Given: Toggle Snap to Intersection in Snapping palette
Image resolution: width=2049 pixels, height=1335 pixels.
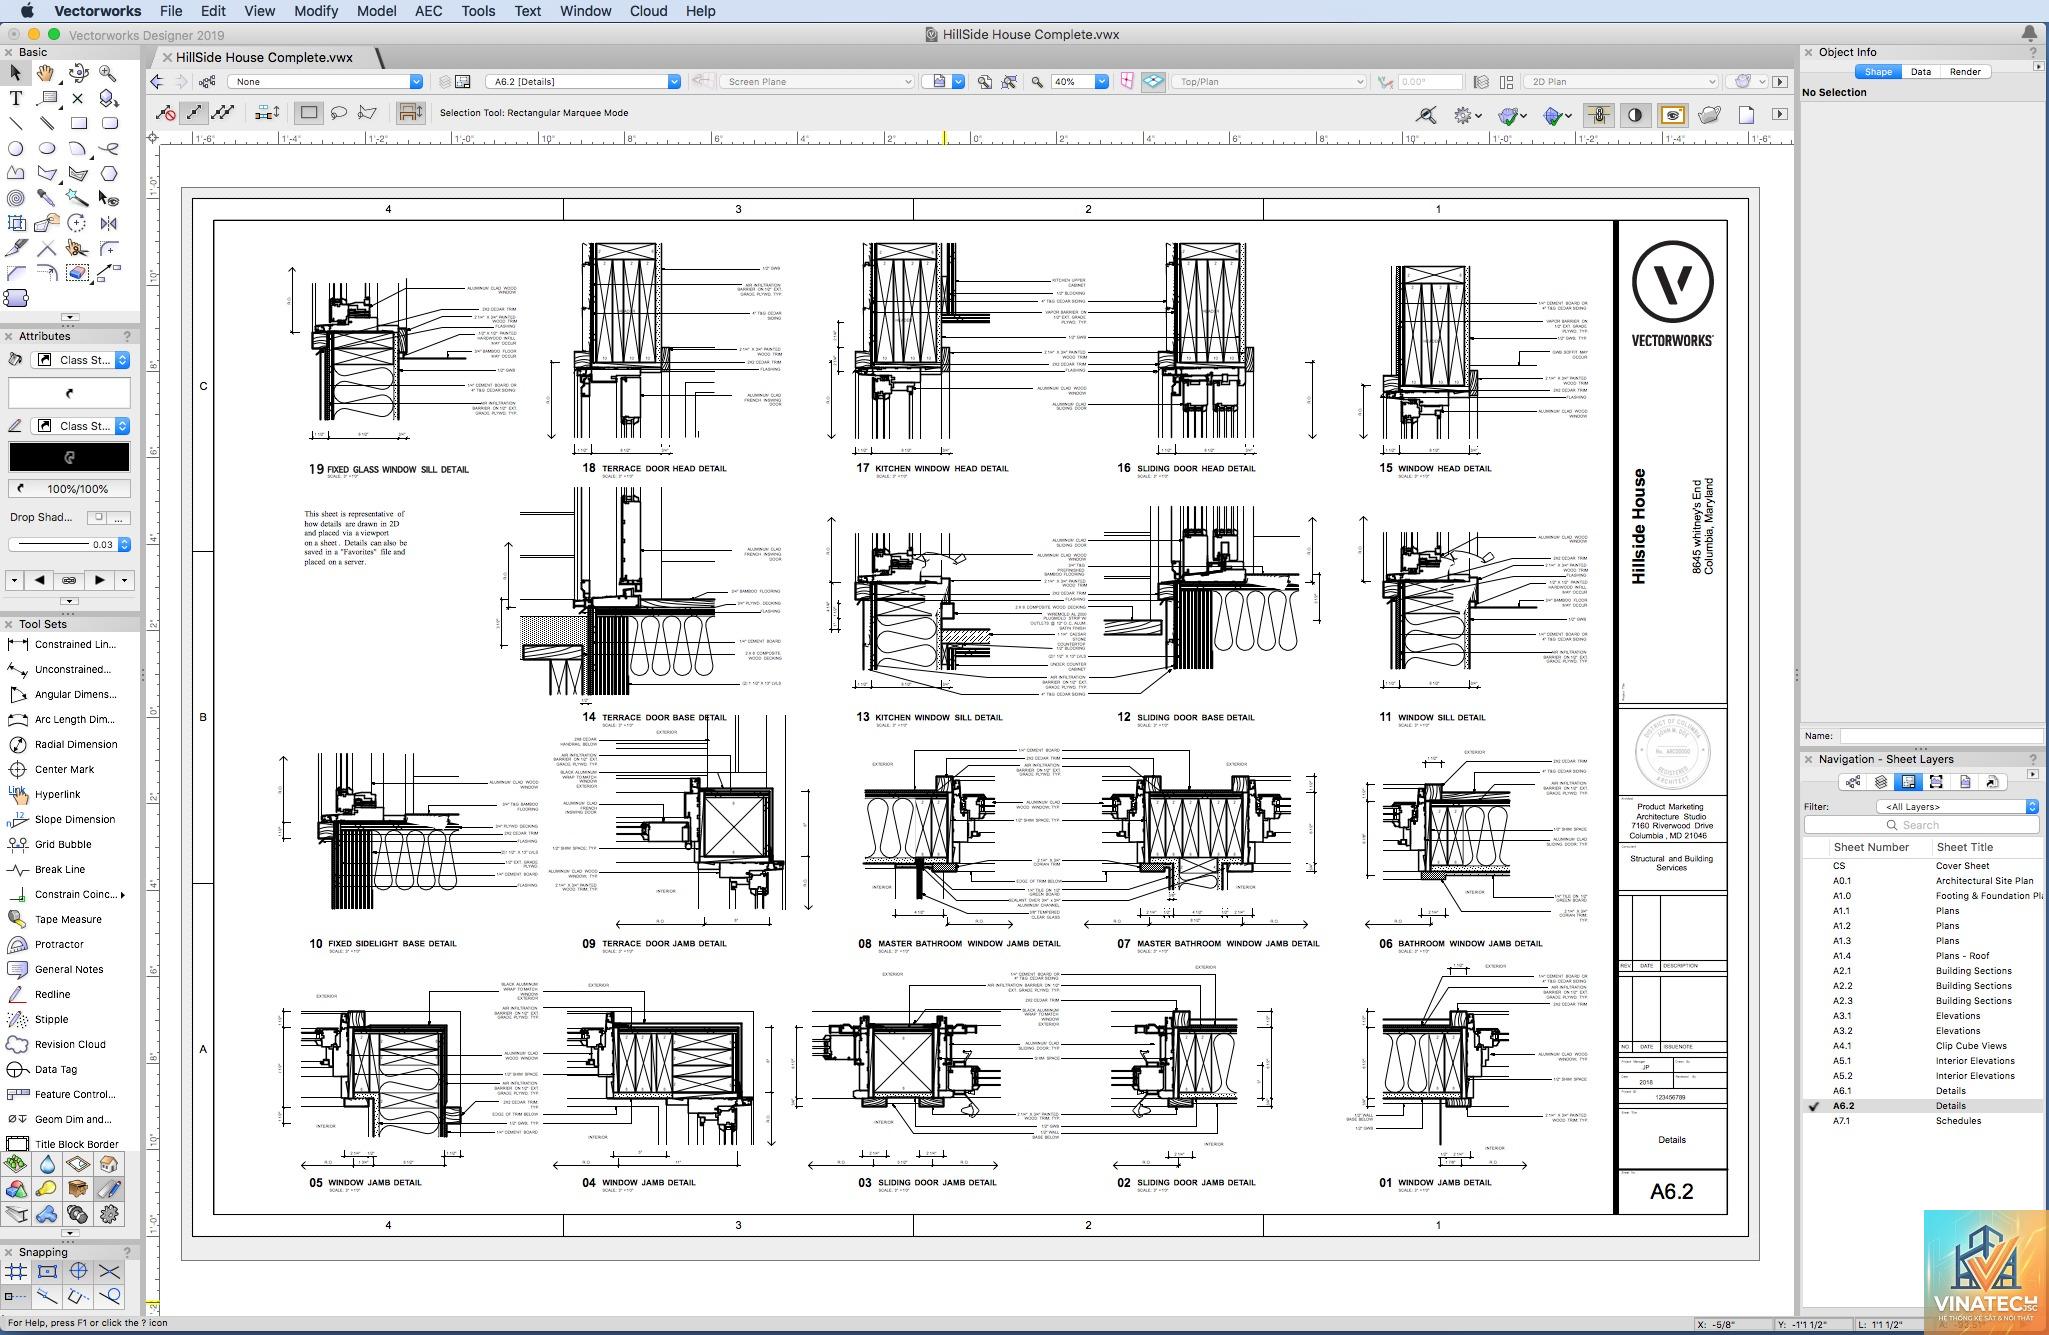Looking at the screenshot, I should click(109, 1272).
